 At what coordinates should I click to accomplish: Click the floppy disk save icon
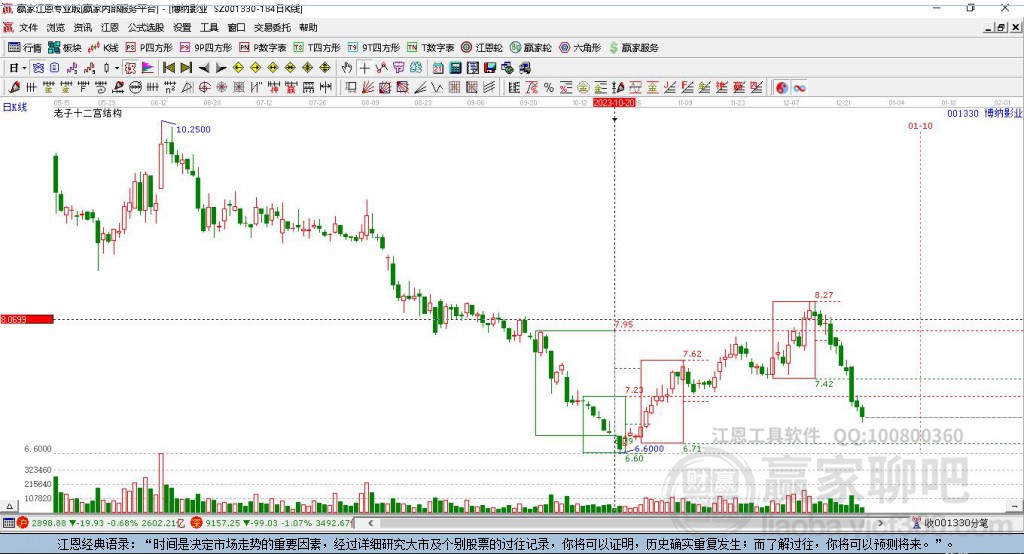coord(490,67)
